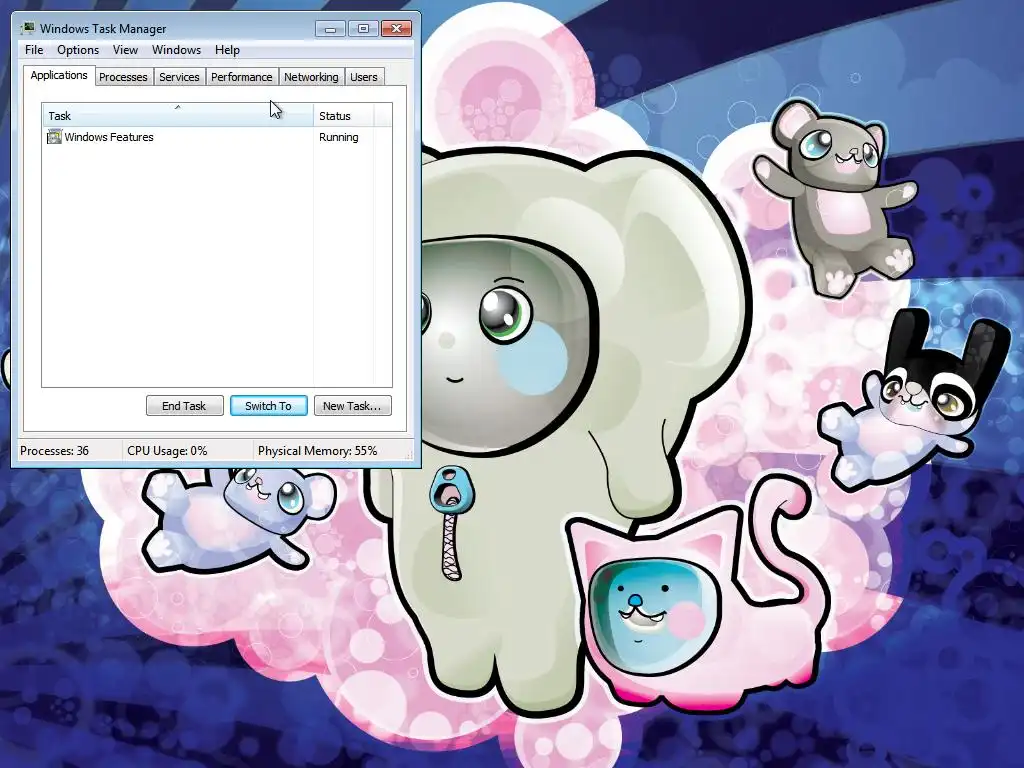Maximize the Task Manager window

coord(363,28)
